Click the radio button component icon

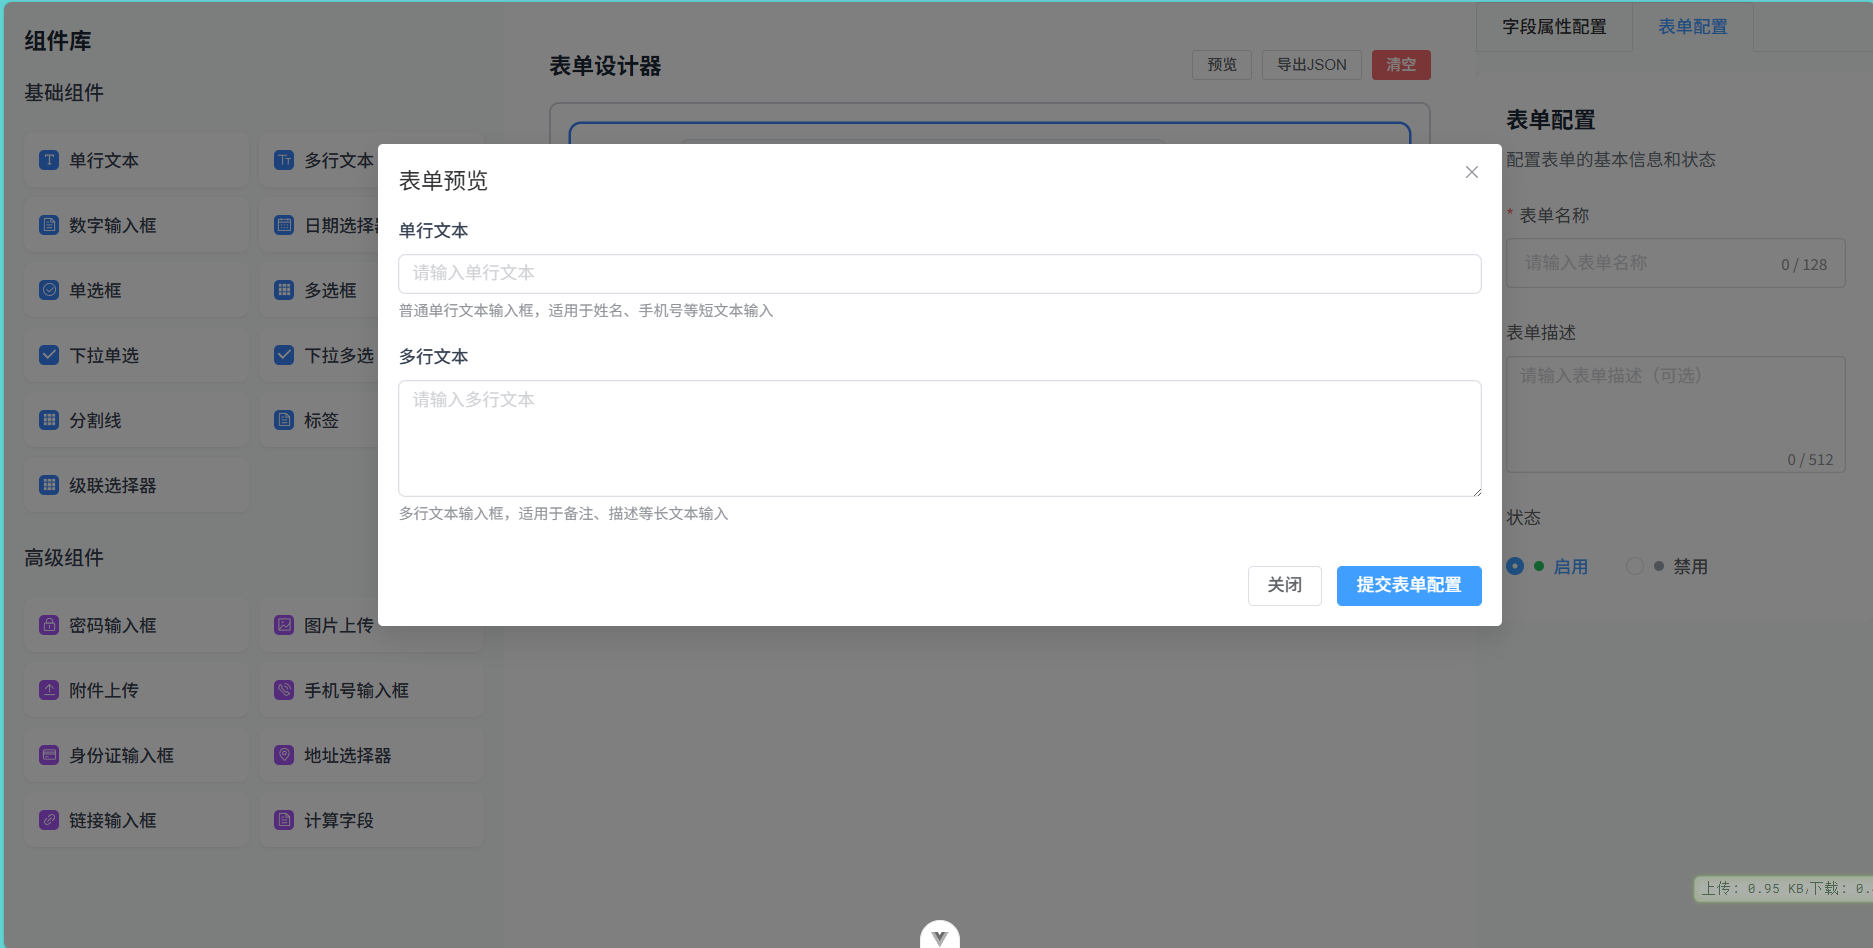pos(49,290)
